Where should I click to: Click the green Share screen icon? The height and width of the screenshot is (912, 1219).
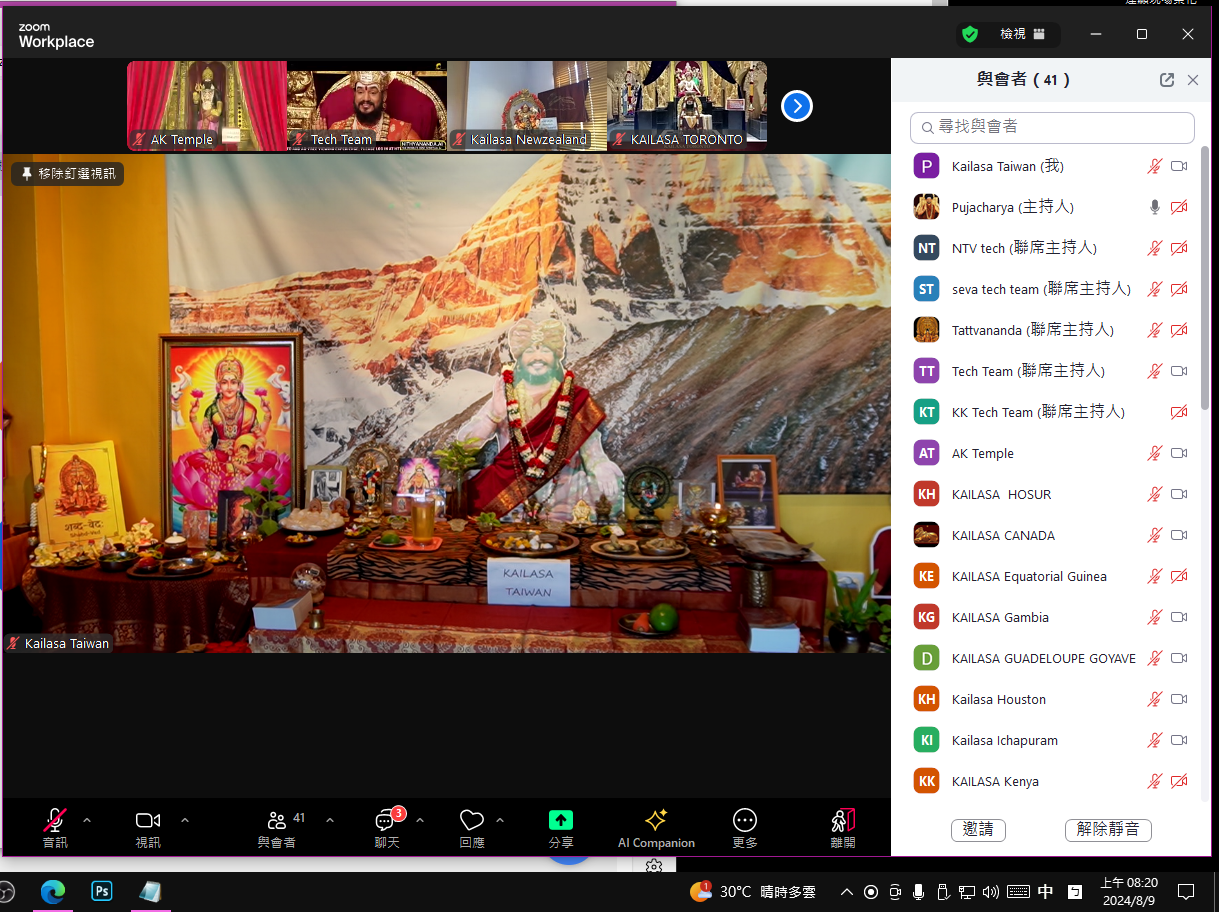(x=561, y=820)
